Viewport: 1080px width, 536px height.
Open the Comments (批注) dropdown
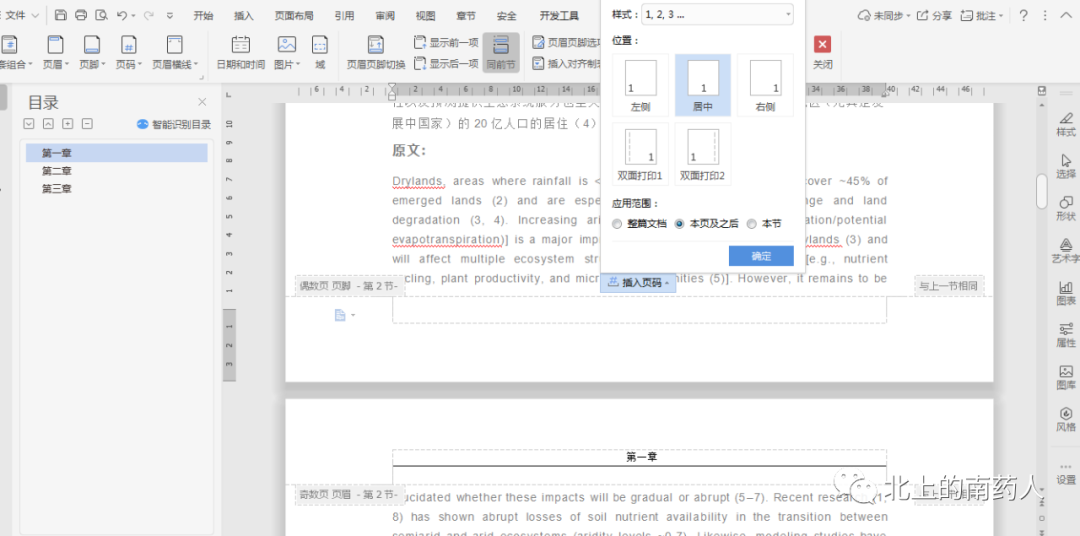(982, 15)
